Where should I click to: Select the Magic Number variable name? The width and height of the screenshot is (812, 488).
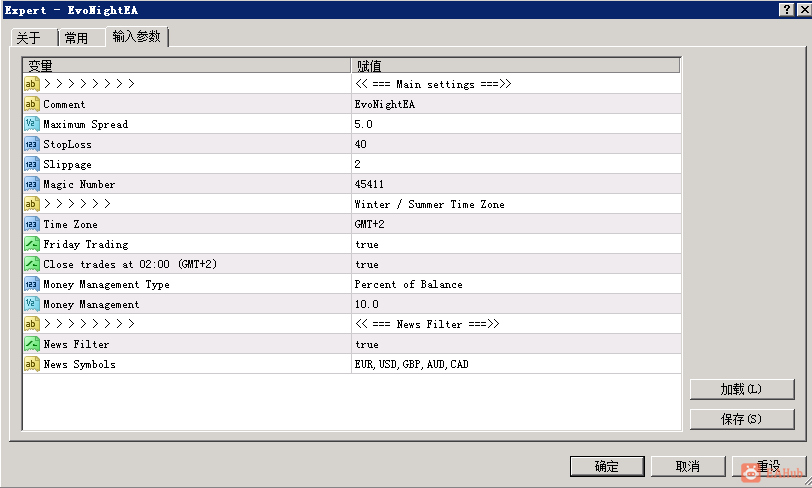[79, 184]
